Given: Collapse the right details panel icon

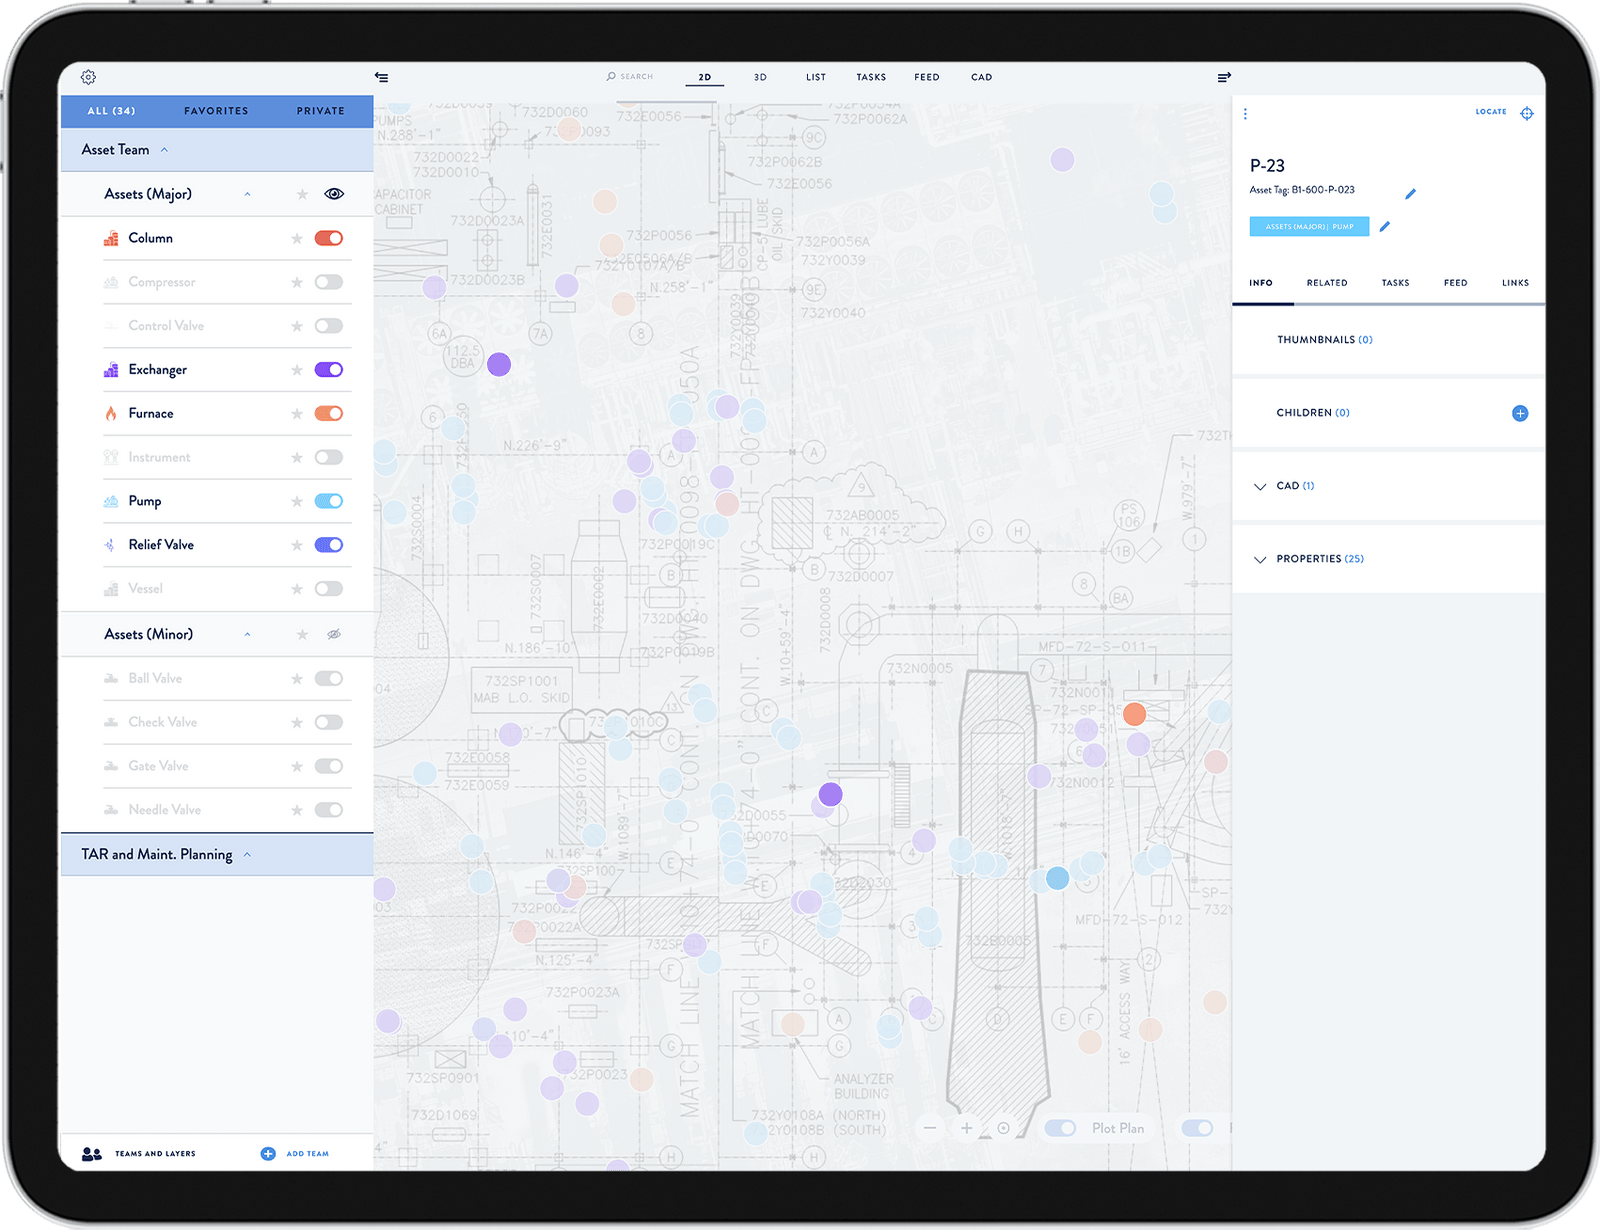Looking at the screenshot, I should [1224, 77].
